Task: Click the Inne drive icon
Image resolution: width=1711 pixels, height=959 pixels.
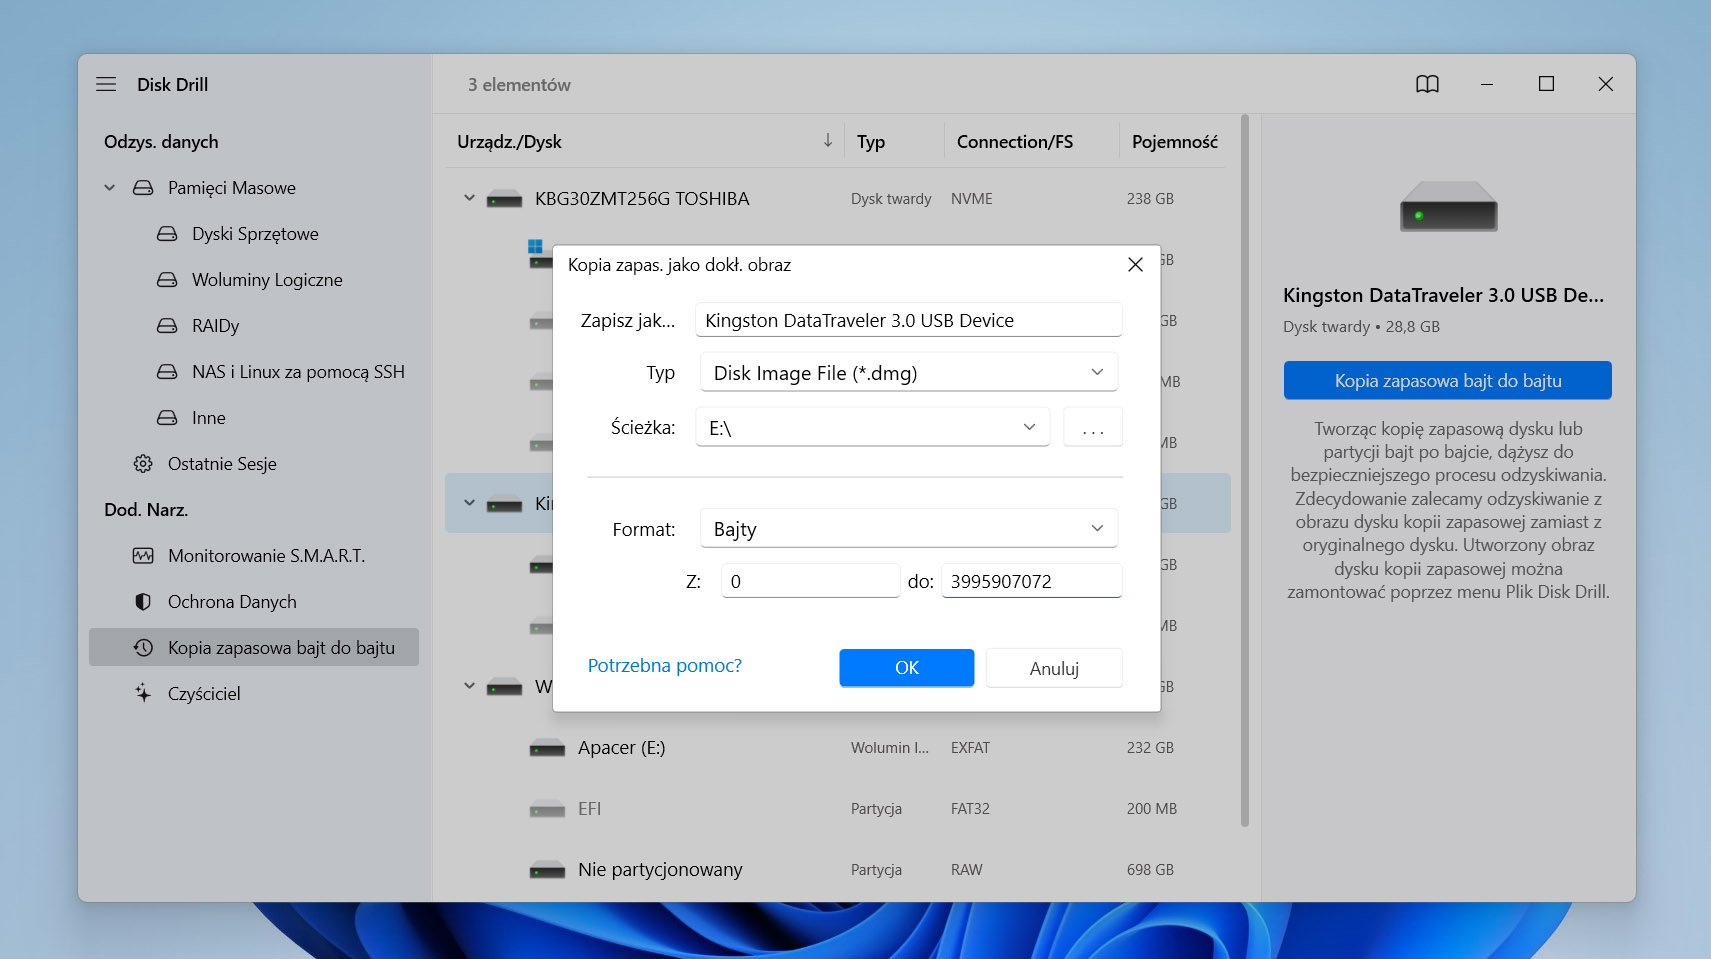Action: click(x=167, y=418)
